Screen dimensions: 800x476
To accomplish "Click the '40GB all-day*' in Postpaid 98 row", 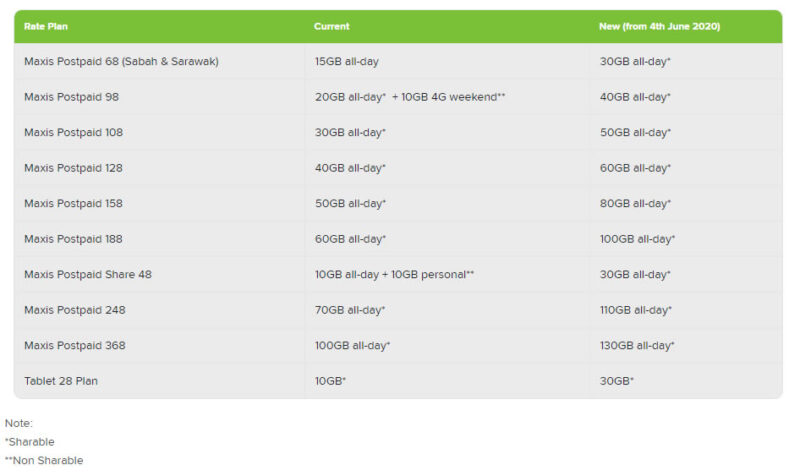I will 635,97.
